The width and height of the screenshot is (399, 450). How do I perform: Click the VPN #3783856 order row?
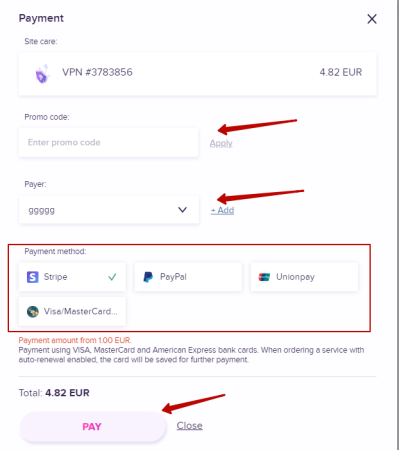198,74
